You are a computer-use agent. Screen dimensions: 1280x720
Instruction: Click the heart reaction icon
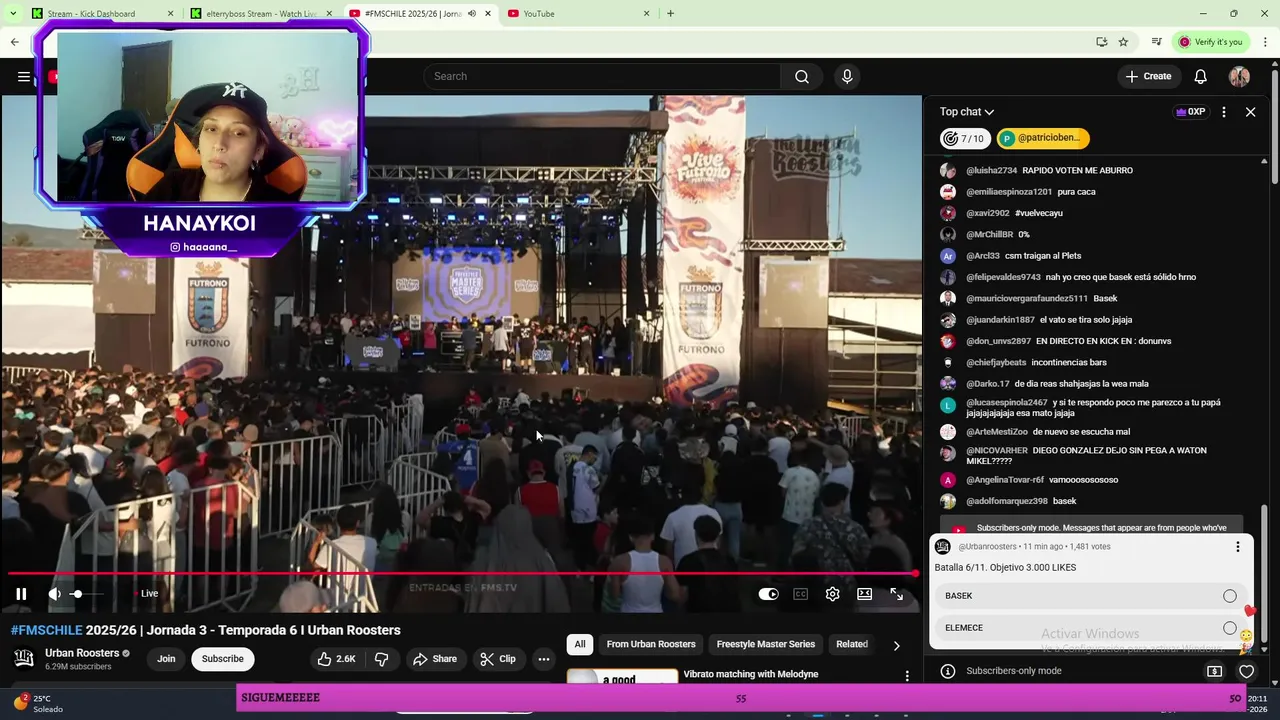pos(1246,672)
